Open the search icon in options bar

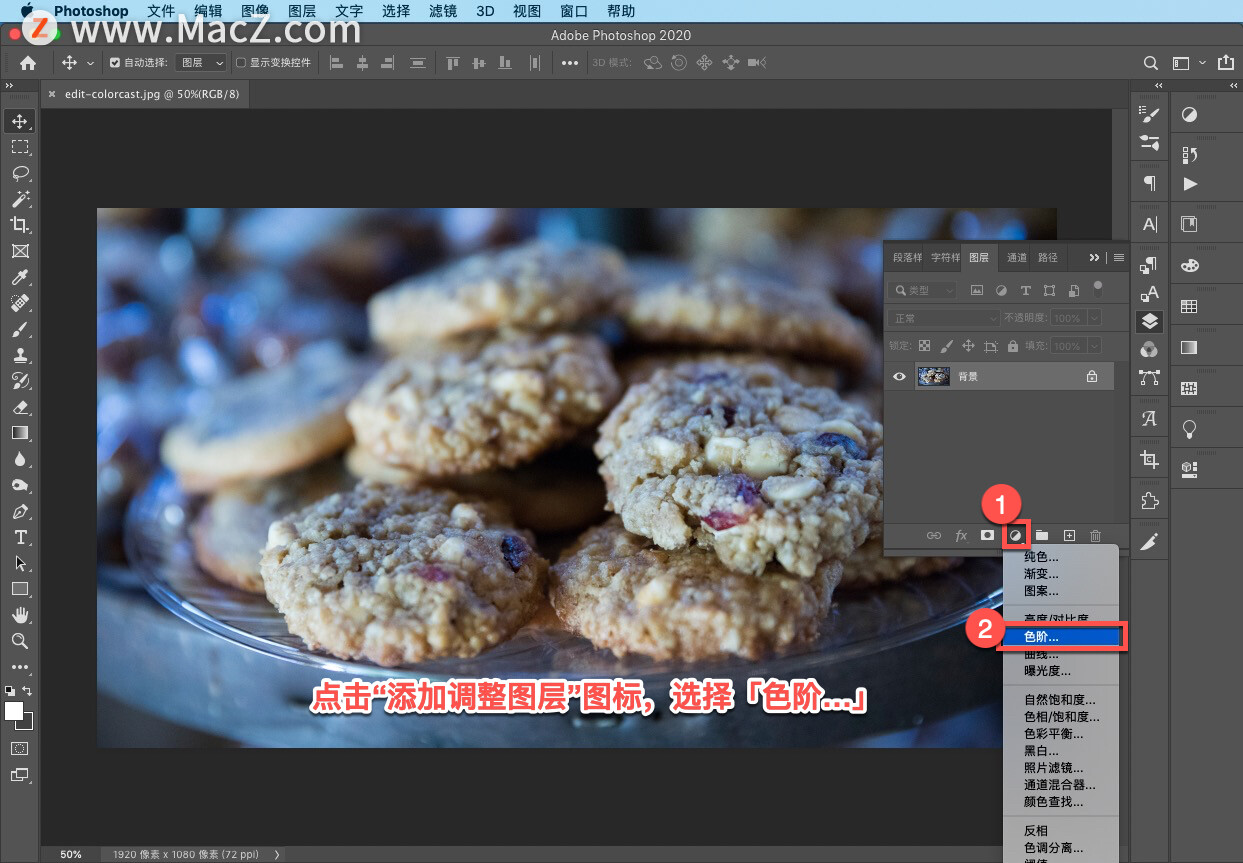point(1151,63)
